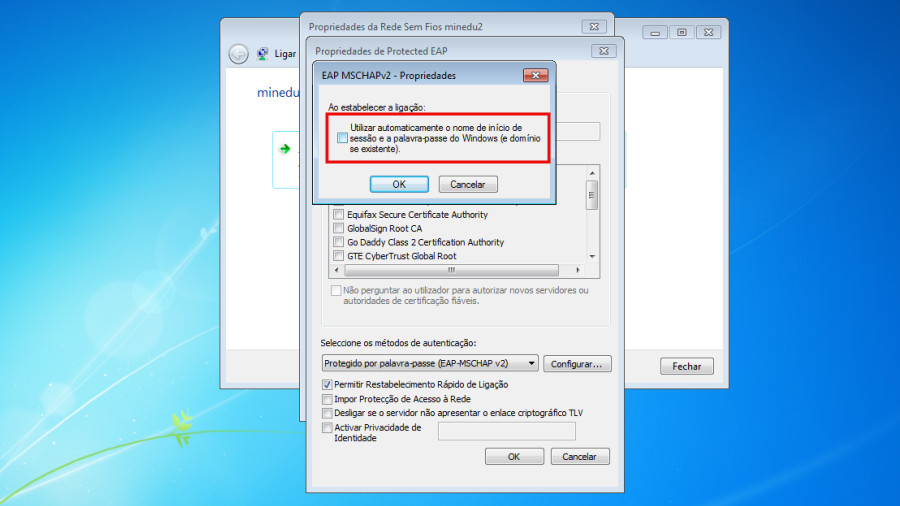The height and width of the screenshot is (506, 900).
Task: Click Cancelar in the Protected EAP window
Action: pos(580,457)
